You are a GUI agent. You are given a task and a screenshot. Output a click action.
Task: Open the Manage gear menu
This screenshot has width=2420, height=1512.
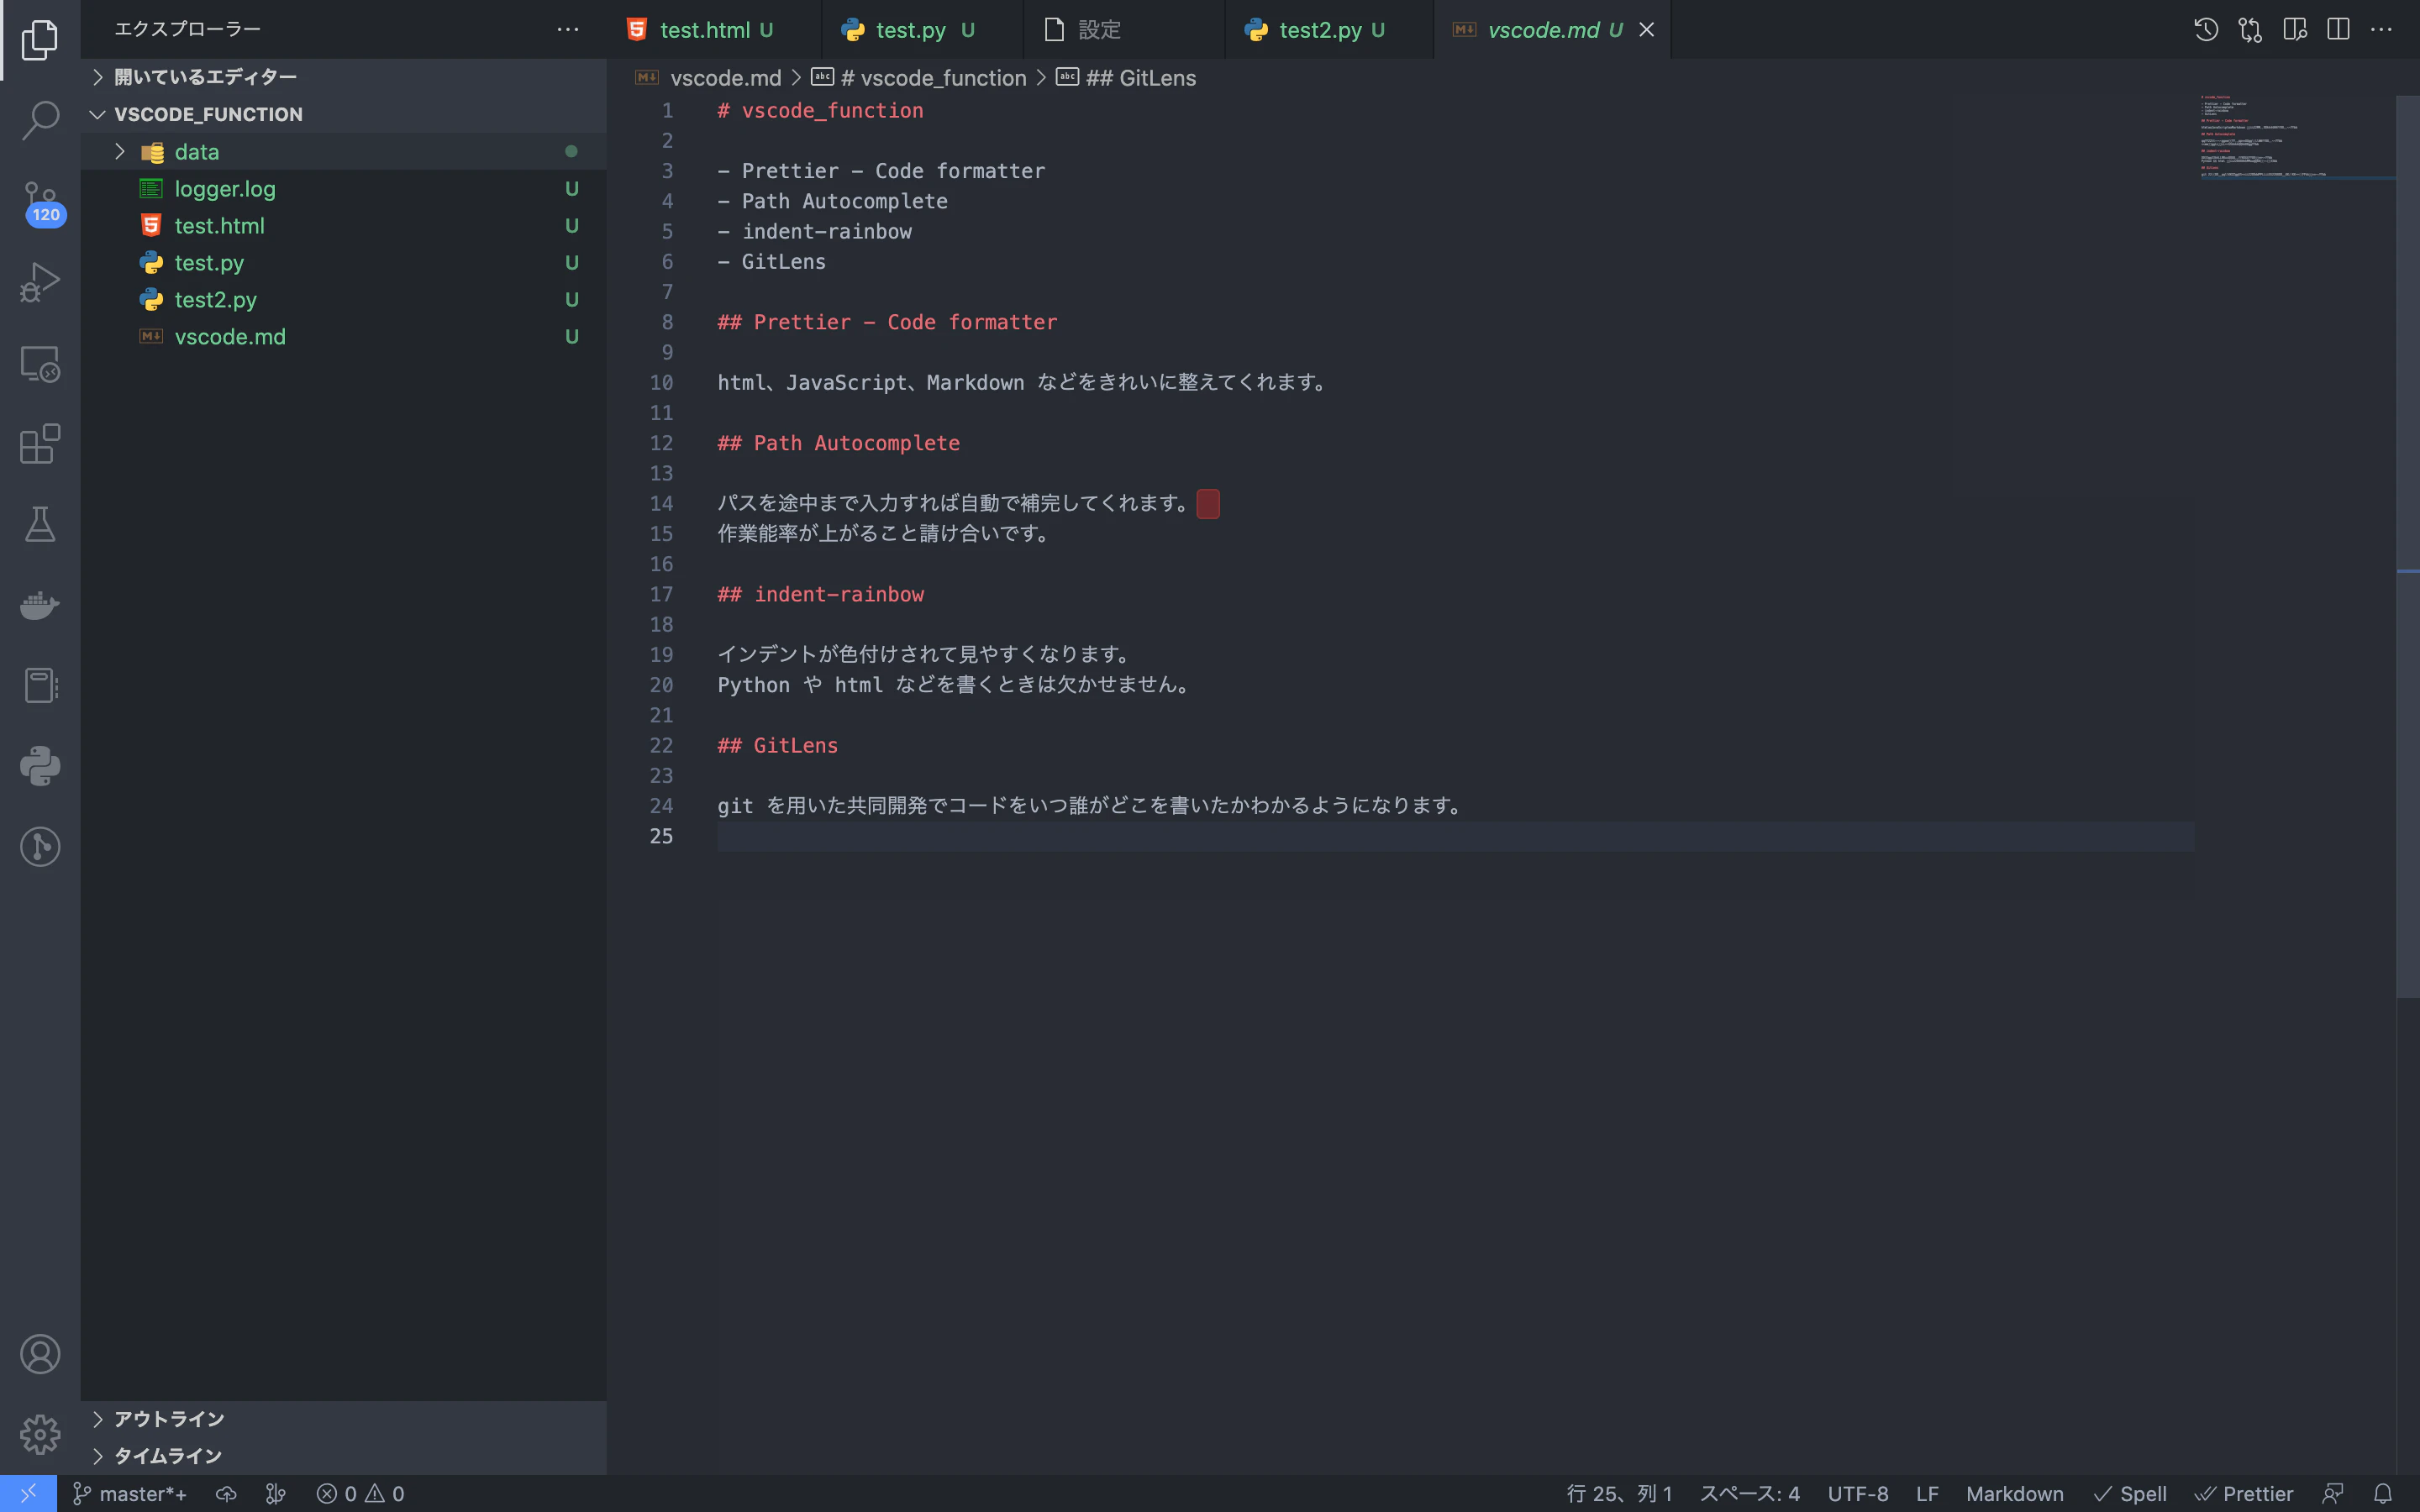(x=40, y=1434)
